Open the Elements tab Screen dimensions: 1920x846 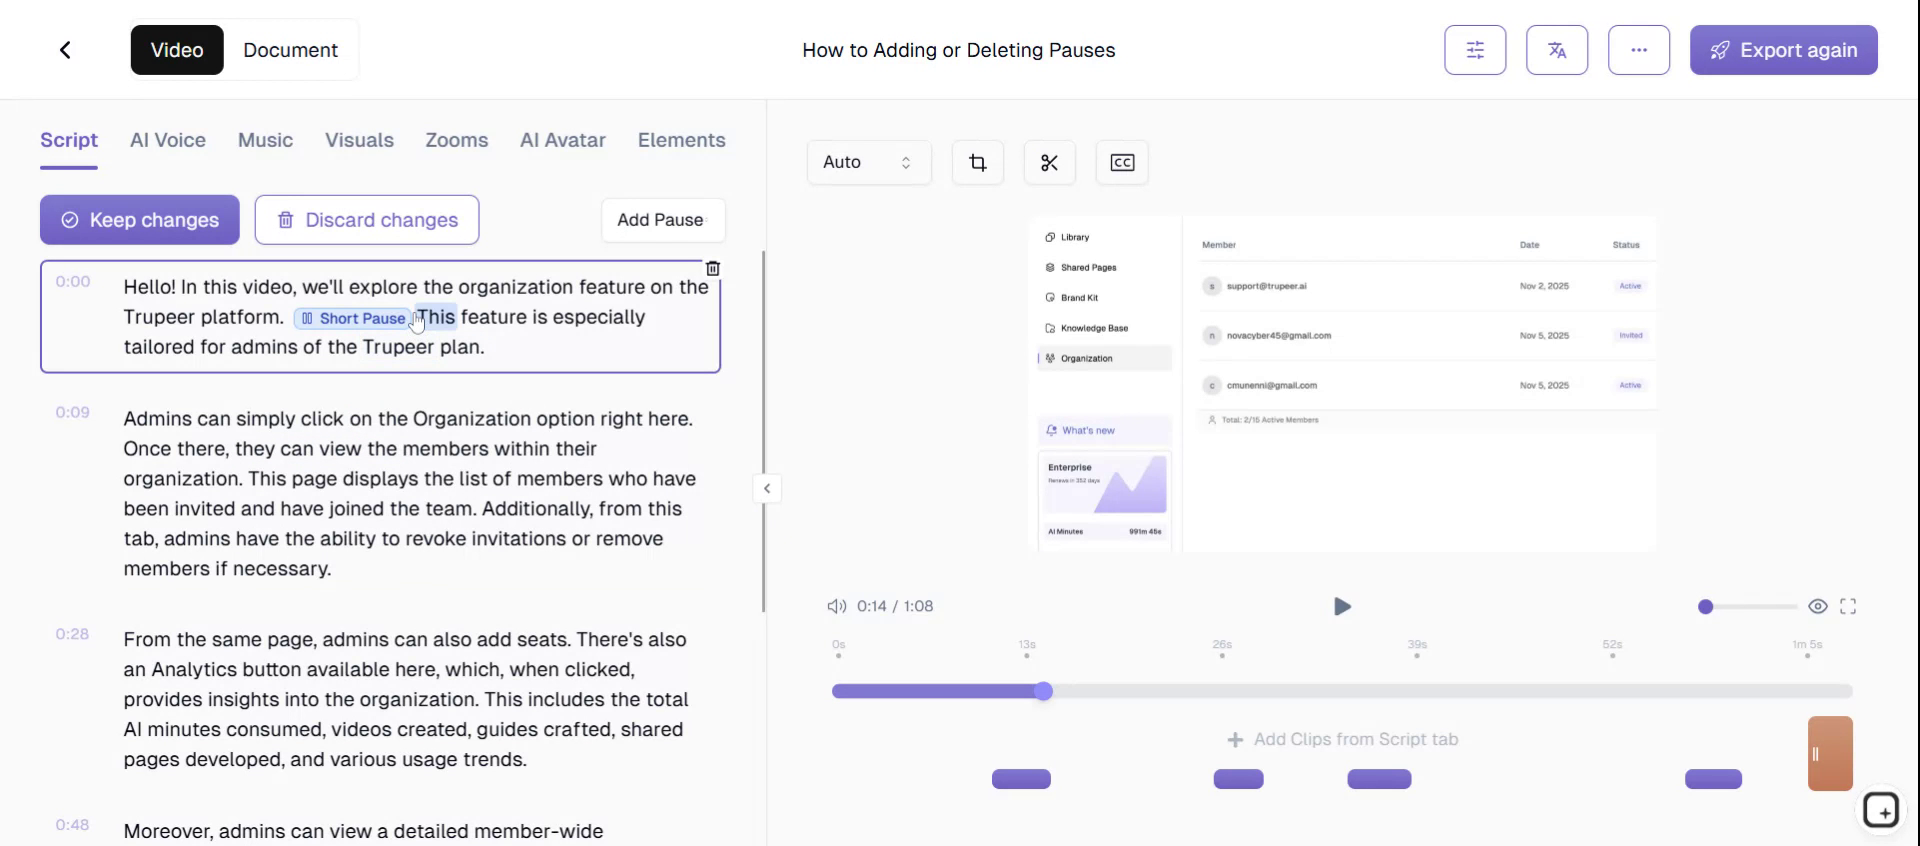(682, 140)
